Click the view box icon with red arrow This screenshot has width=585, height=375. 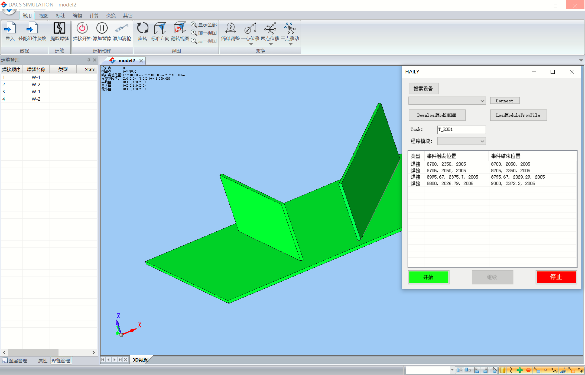179,28
